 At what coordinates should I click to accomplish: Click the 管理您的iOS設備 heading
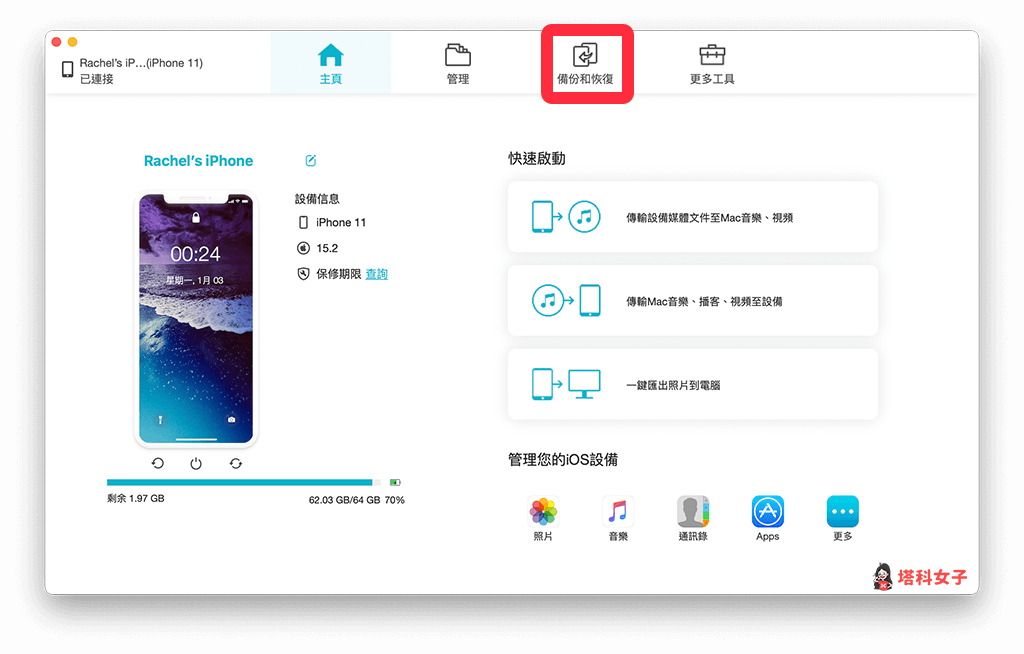[563, 460]
